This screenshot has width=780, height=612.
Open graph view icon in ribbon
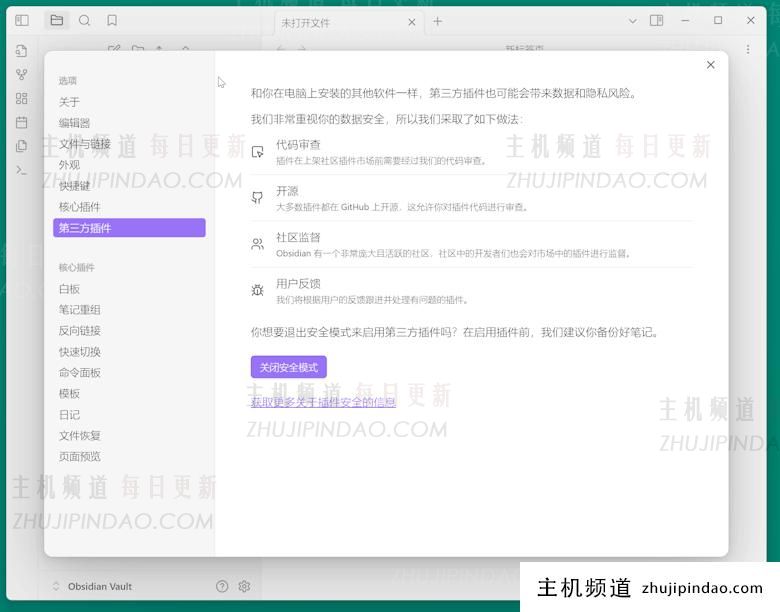pos(21,75)
